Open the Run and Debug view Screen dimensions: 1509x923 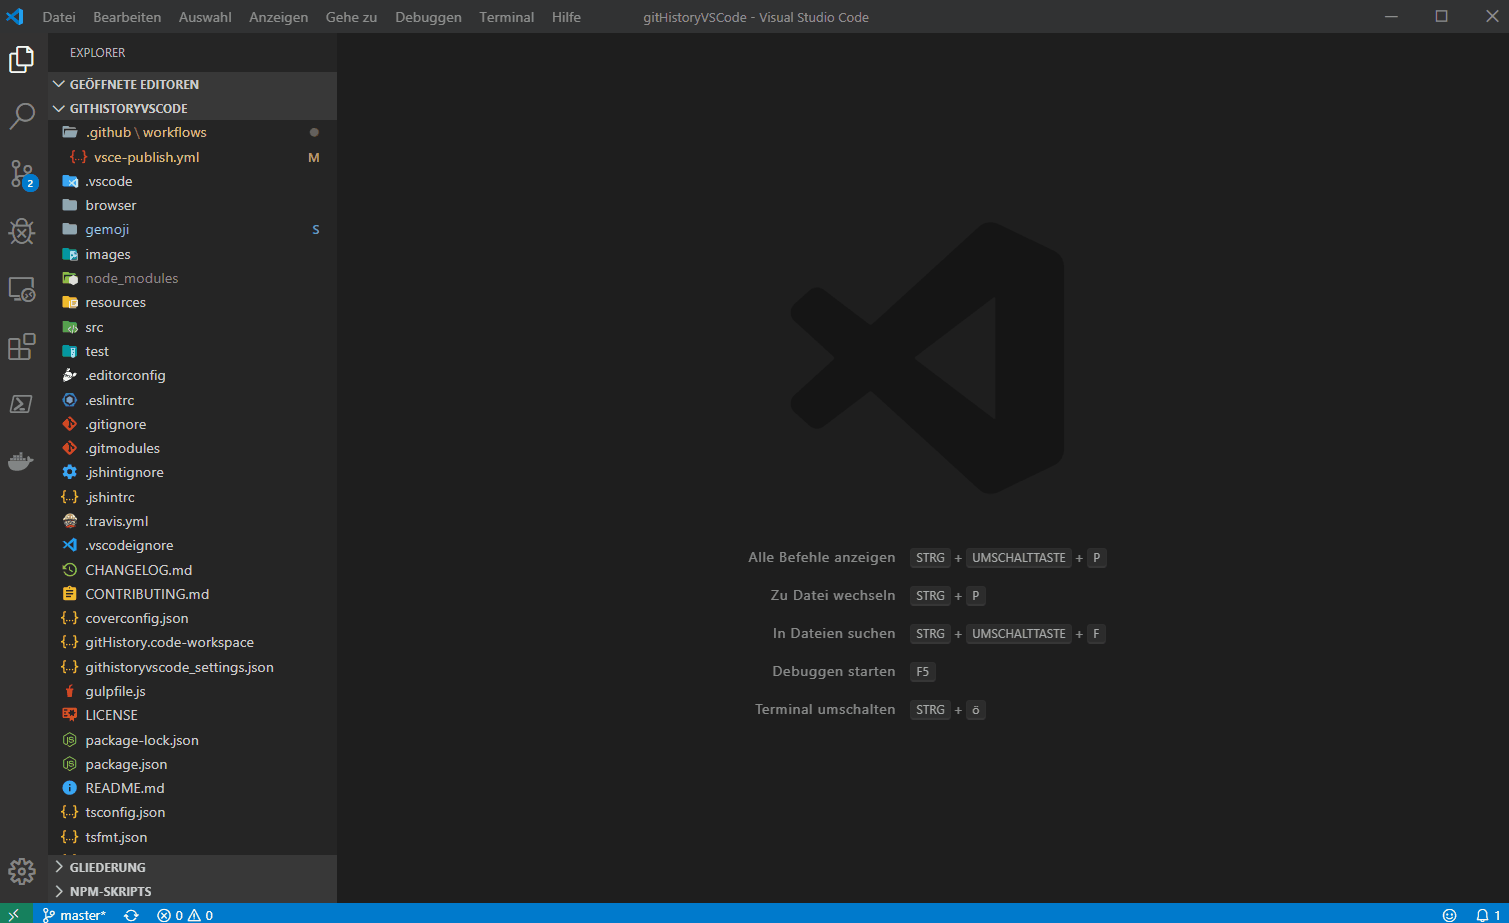(x=21, y=231)
